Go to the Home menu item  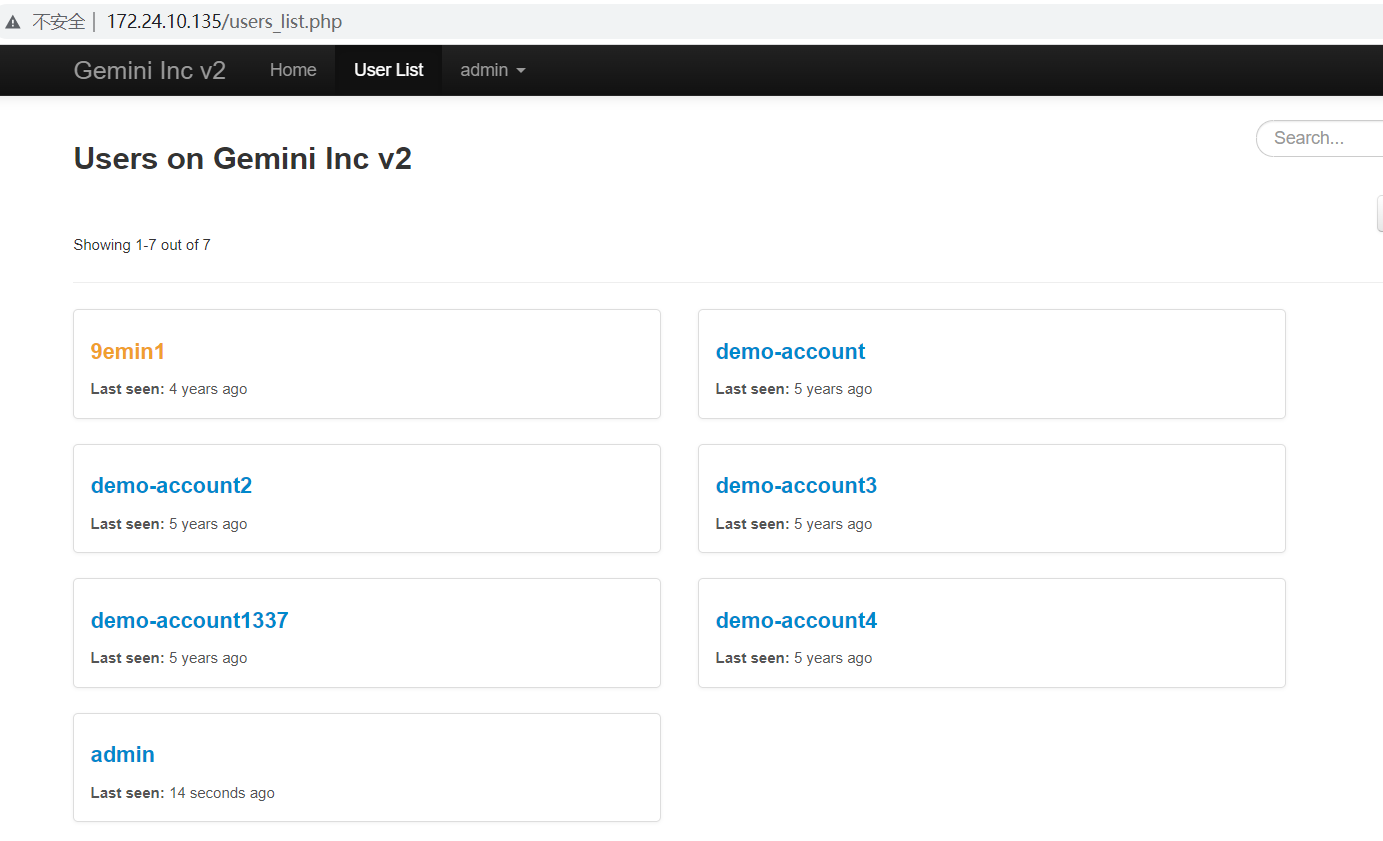click(x=293, y=70)
